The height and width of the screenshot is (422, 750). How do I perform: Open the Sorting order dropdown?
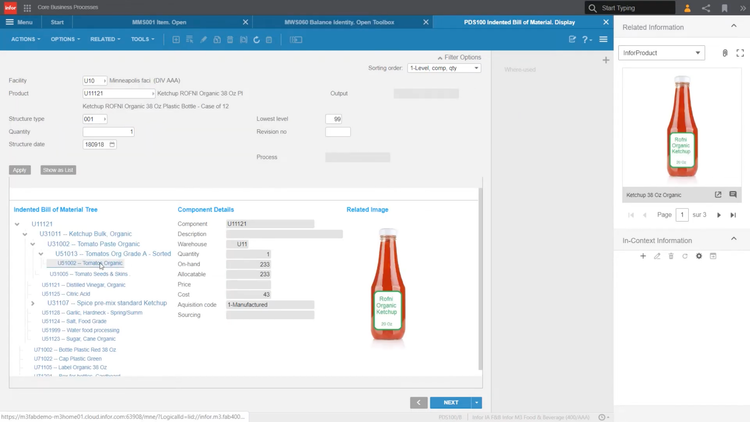pos(444,68)
